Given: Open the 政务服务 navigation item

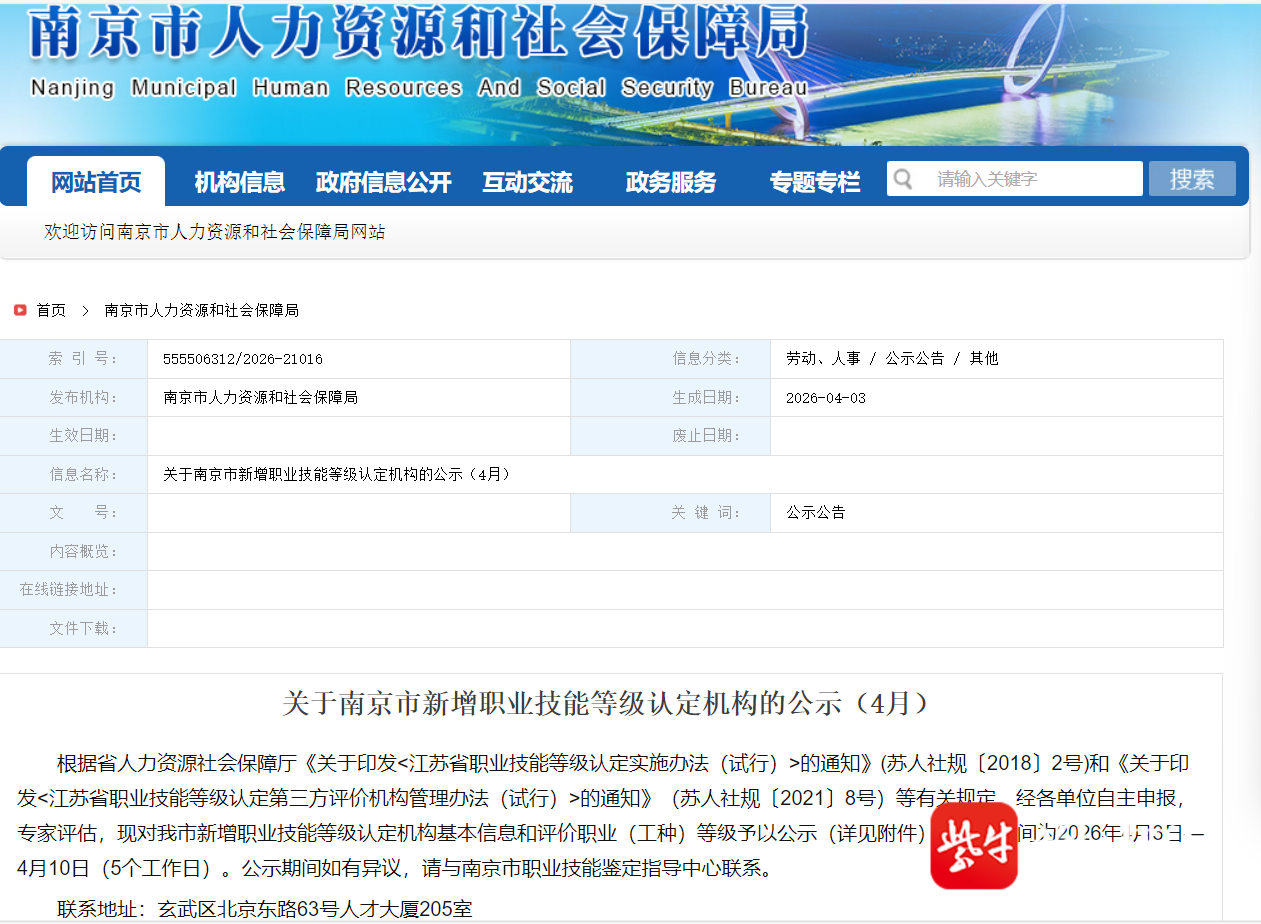Looking at the screenshot, I should (x=671, y=182).
